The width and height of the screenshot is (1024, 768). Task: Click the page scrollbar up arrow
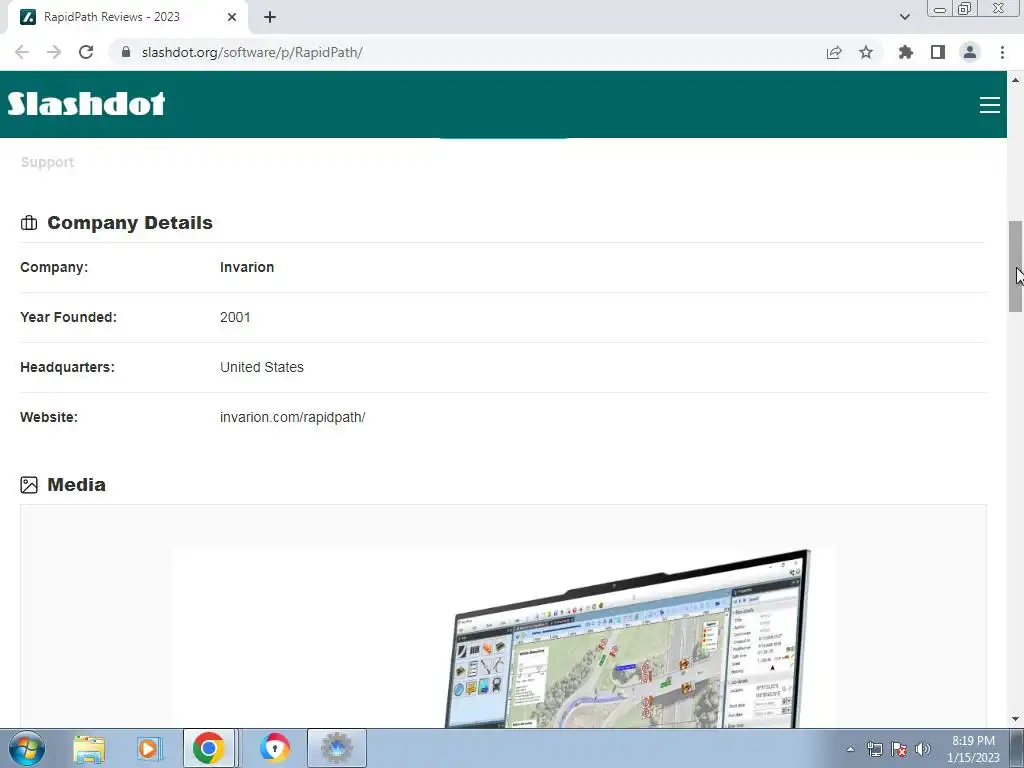click(x=1016, y=80)
